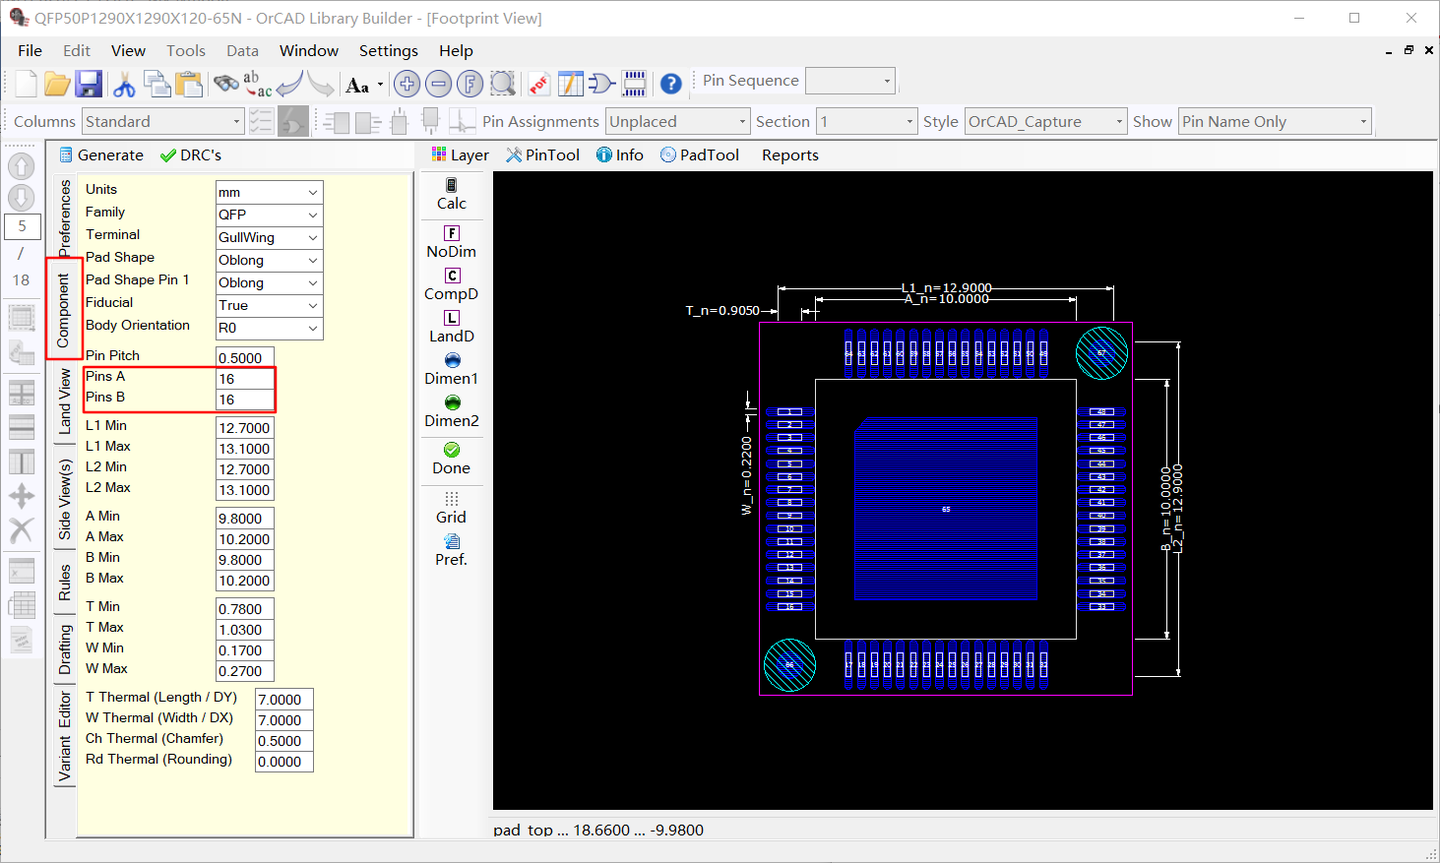Open the PinTool
The image size is (1440, 863).
pyautogui.click(x=542, y=155)
